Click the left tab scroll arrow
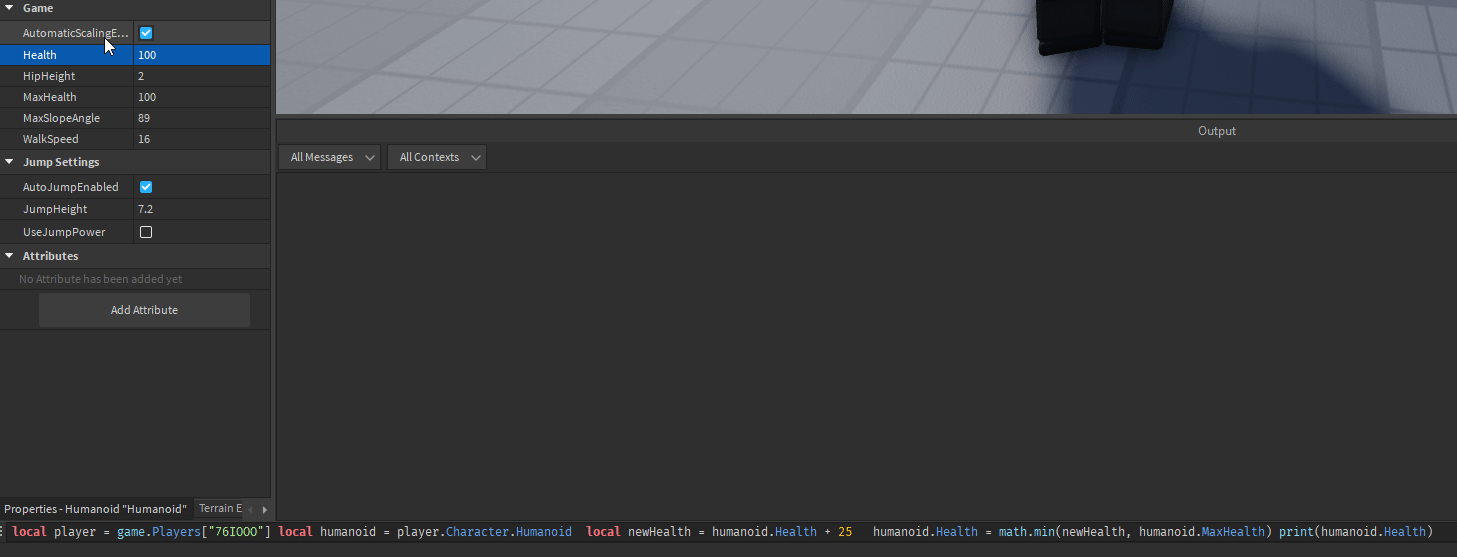This screenshot has height=557, width=1457. pyautogui.click(x=251, y=509)
